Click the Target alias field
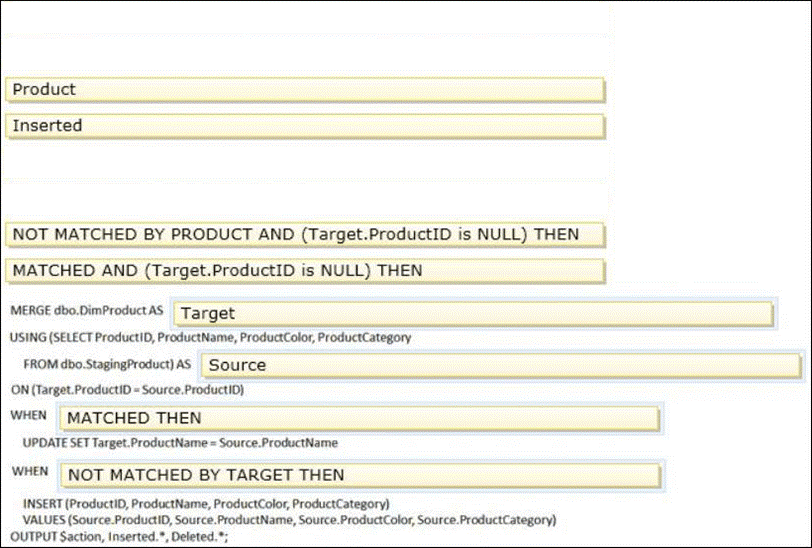 click(473, 314)
